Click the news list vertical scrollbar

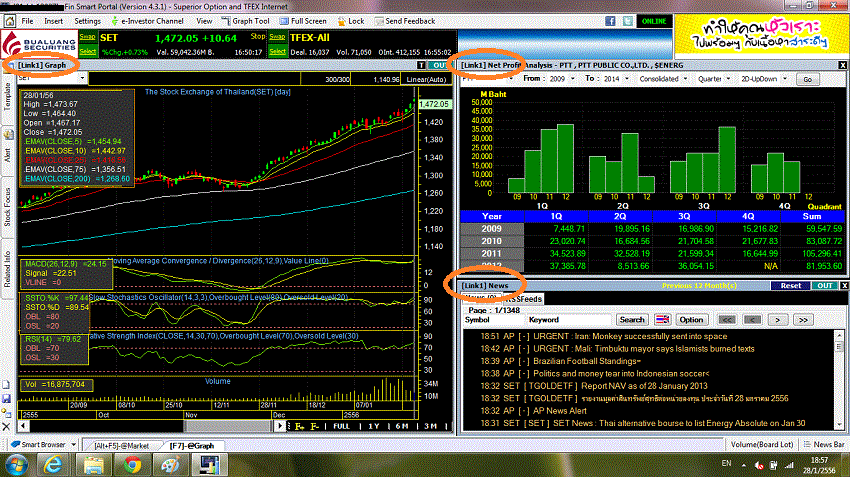(x=839, y=380)
